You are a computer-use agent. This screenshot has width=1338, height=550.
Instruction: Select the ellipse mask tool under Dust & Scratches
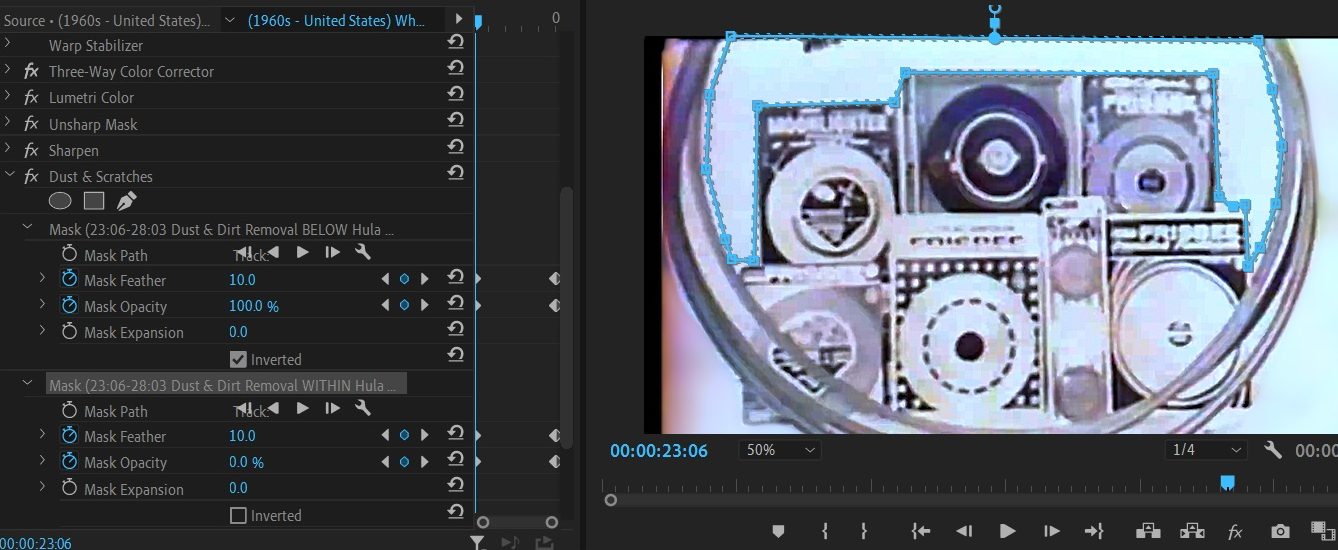tap(61, 201)
